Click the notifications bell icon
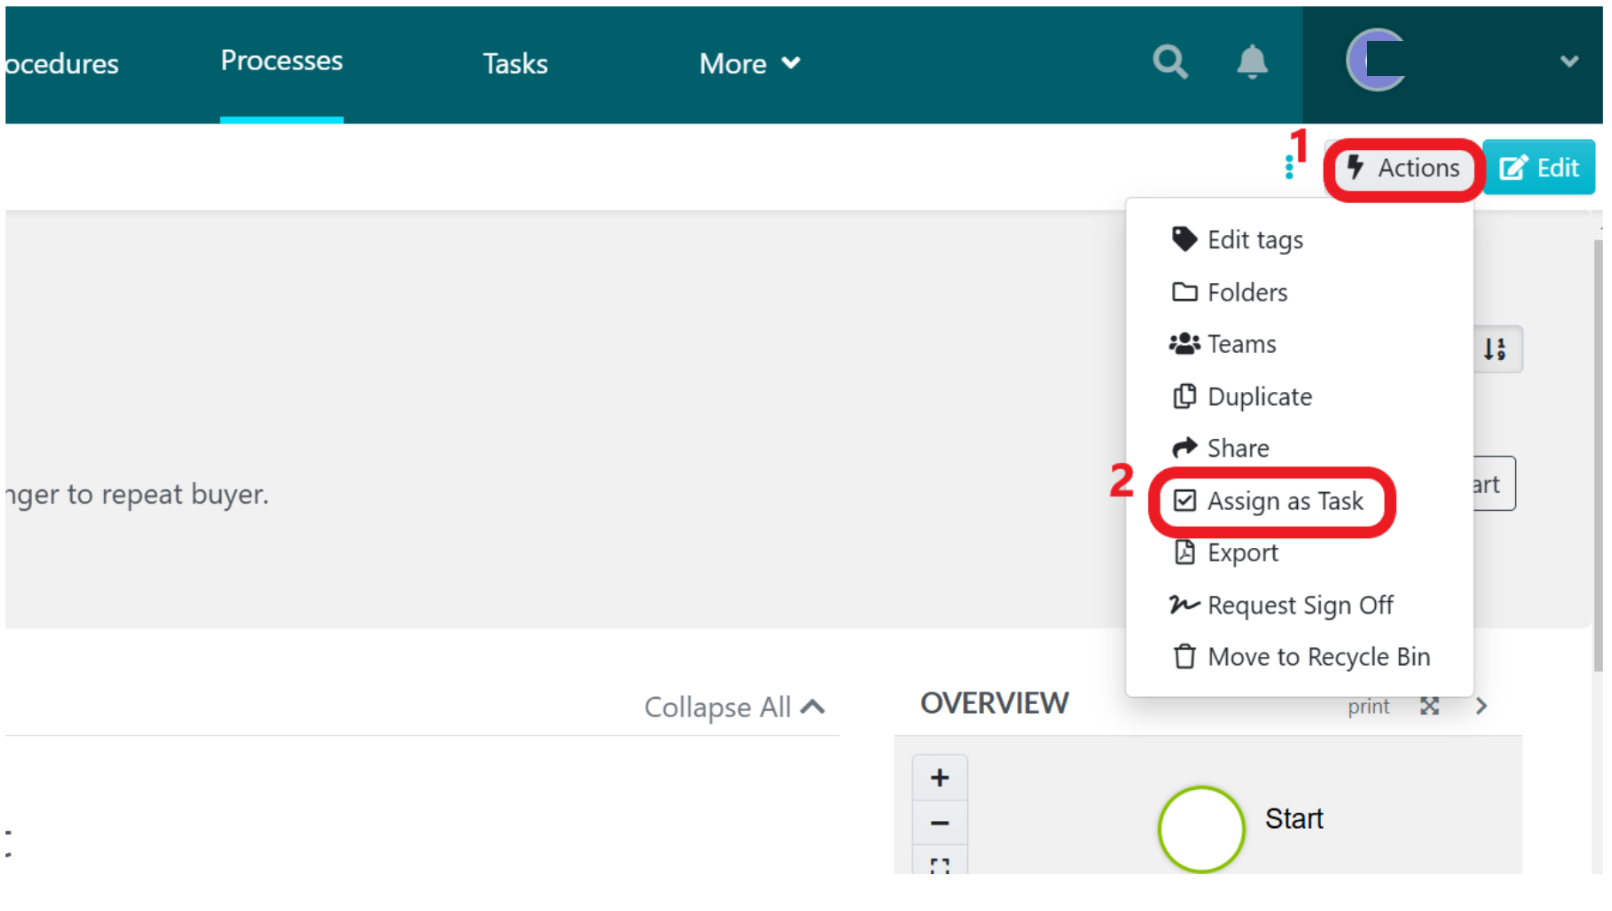1612x911 pixels. [1251, 62]
